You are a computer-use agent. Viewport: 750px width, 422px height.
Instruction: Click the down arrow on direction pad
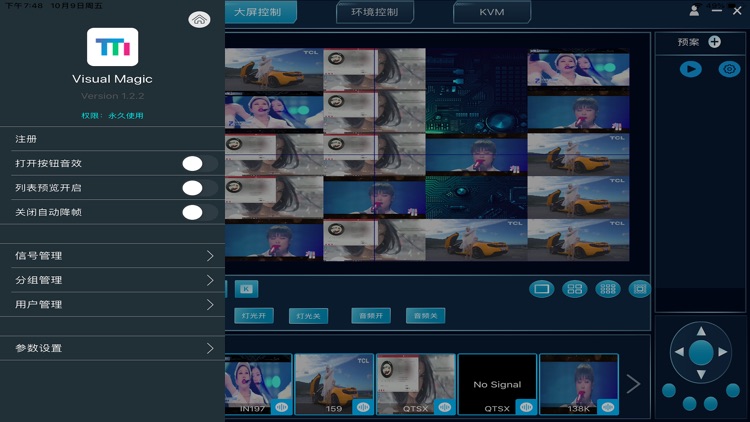coord(701,374)
